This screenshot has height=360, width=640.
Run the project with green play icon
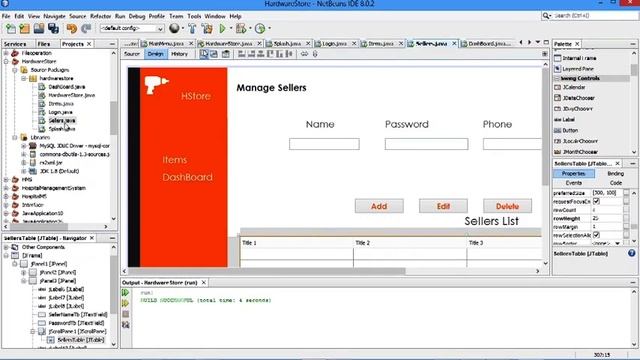[x=222, y=29]
